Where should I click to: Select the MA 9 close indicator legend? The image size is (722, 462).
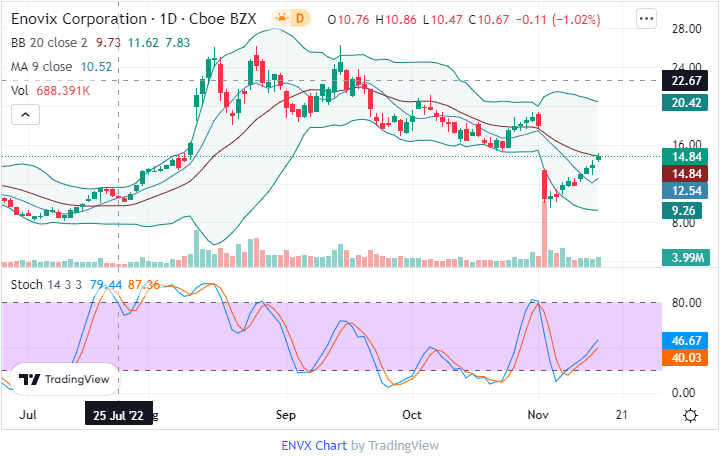point(41,66)
